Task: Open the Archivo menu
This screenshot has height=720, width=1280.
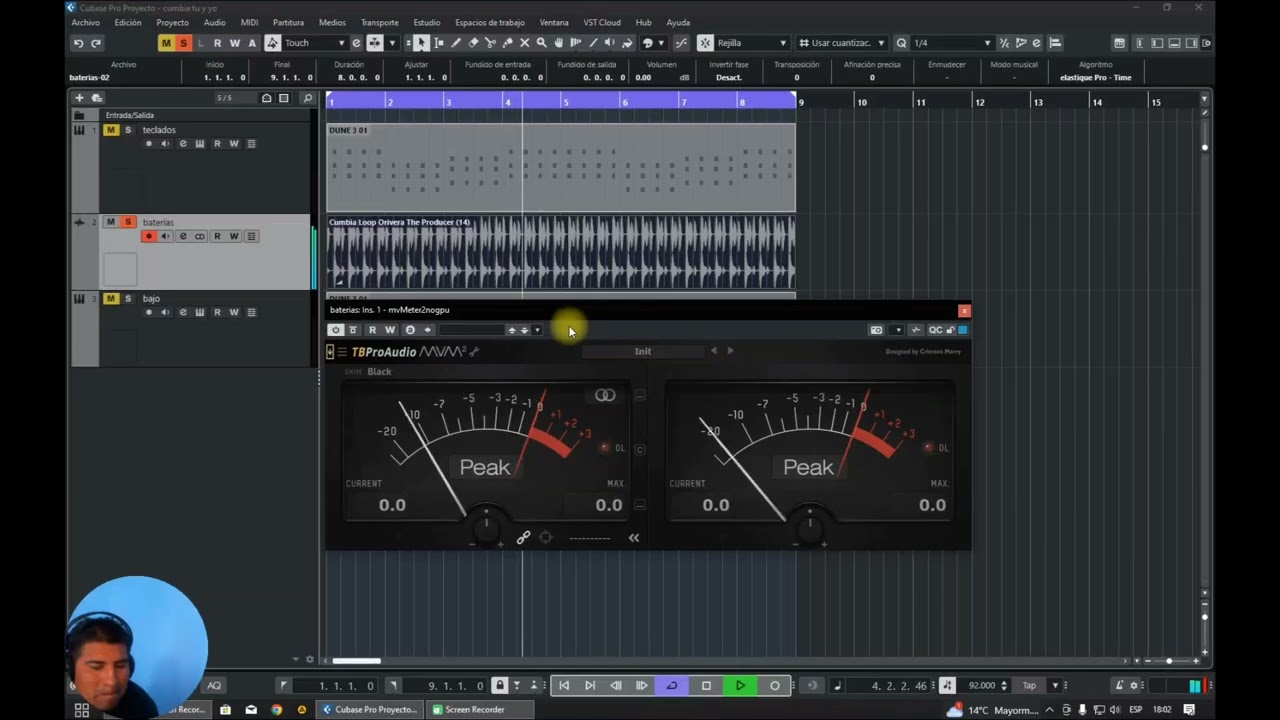Action: (x=85, y=22)
